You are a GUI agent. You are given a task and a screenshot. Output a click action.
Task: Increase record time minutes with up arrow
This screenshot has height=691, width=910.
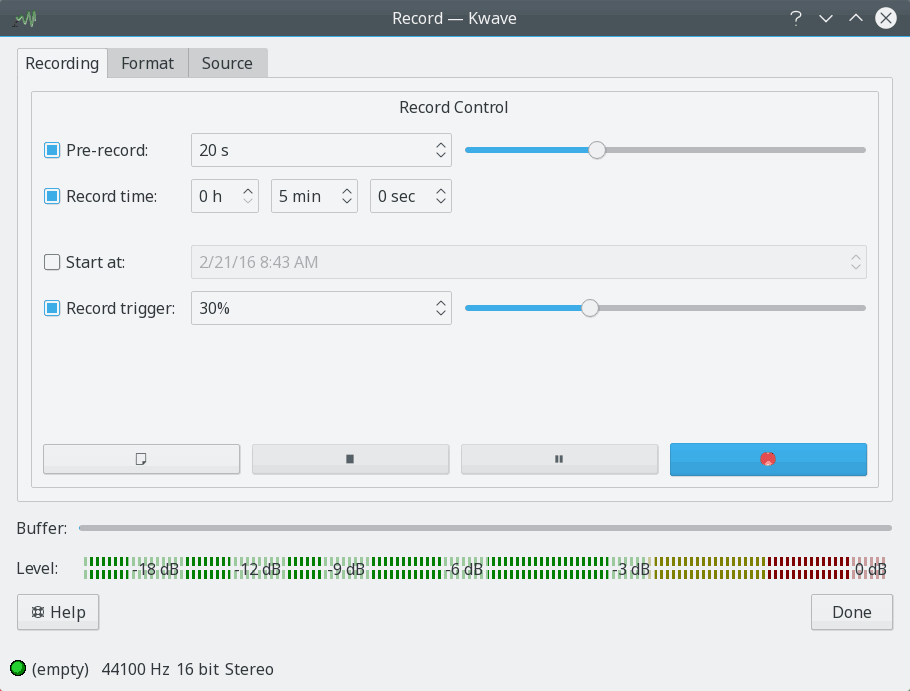346,191
